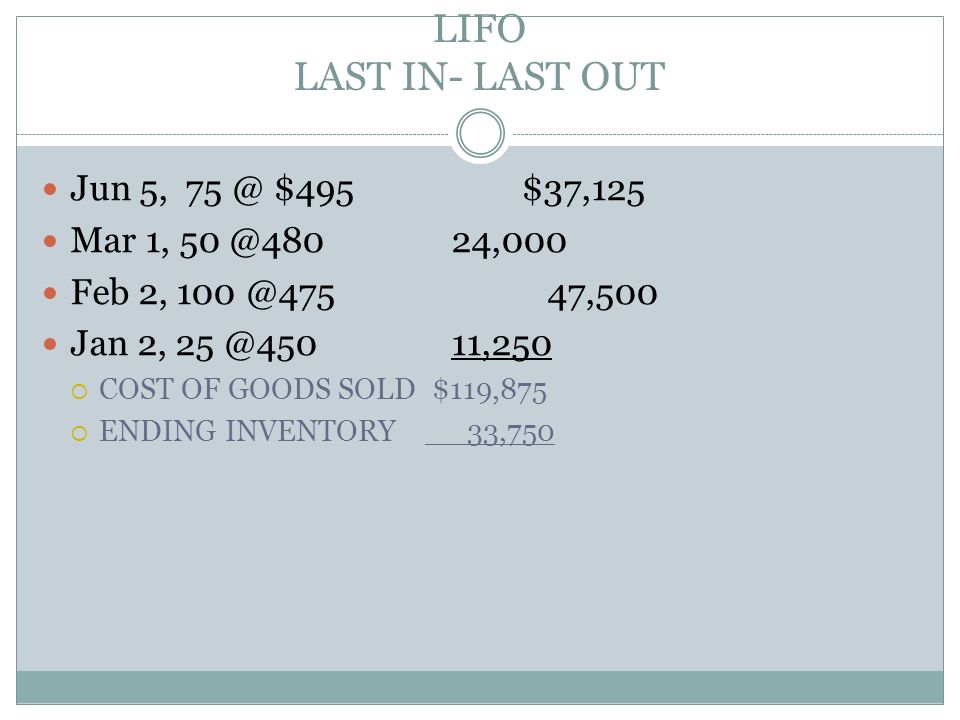This screenshot has height=720, width=960.
Task: Click the LAST IN- LAST OUT heading
Action: tap(479, 77)
